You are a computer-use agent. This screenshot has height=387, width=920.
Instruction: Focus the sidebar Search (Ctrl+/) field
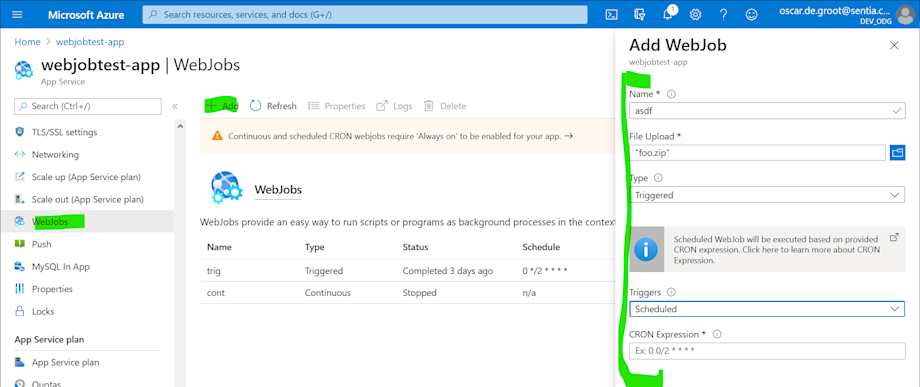(x=88, y=106)
